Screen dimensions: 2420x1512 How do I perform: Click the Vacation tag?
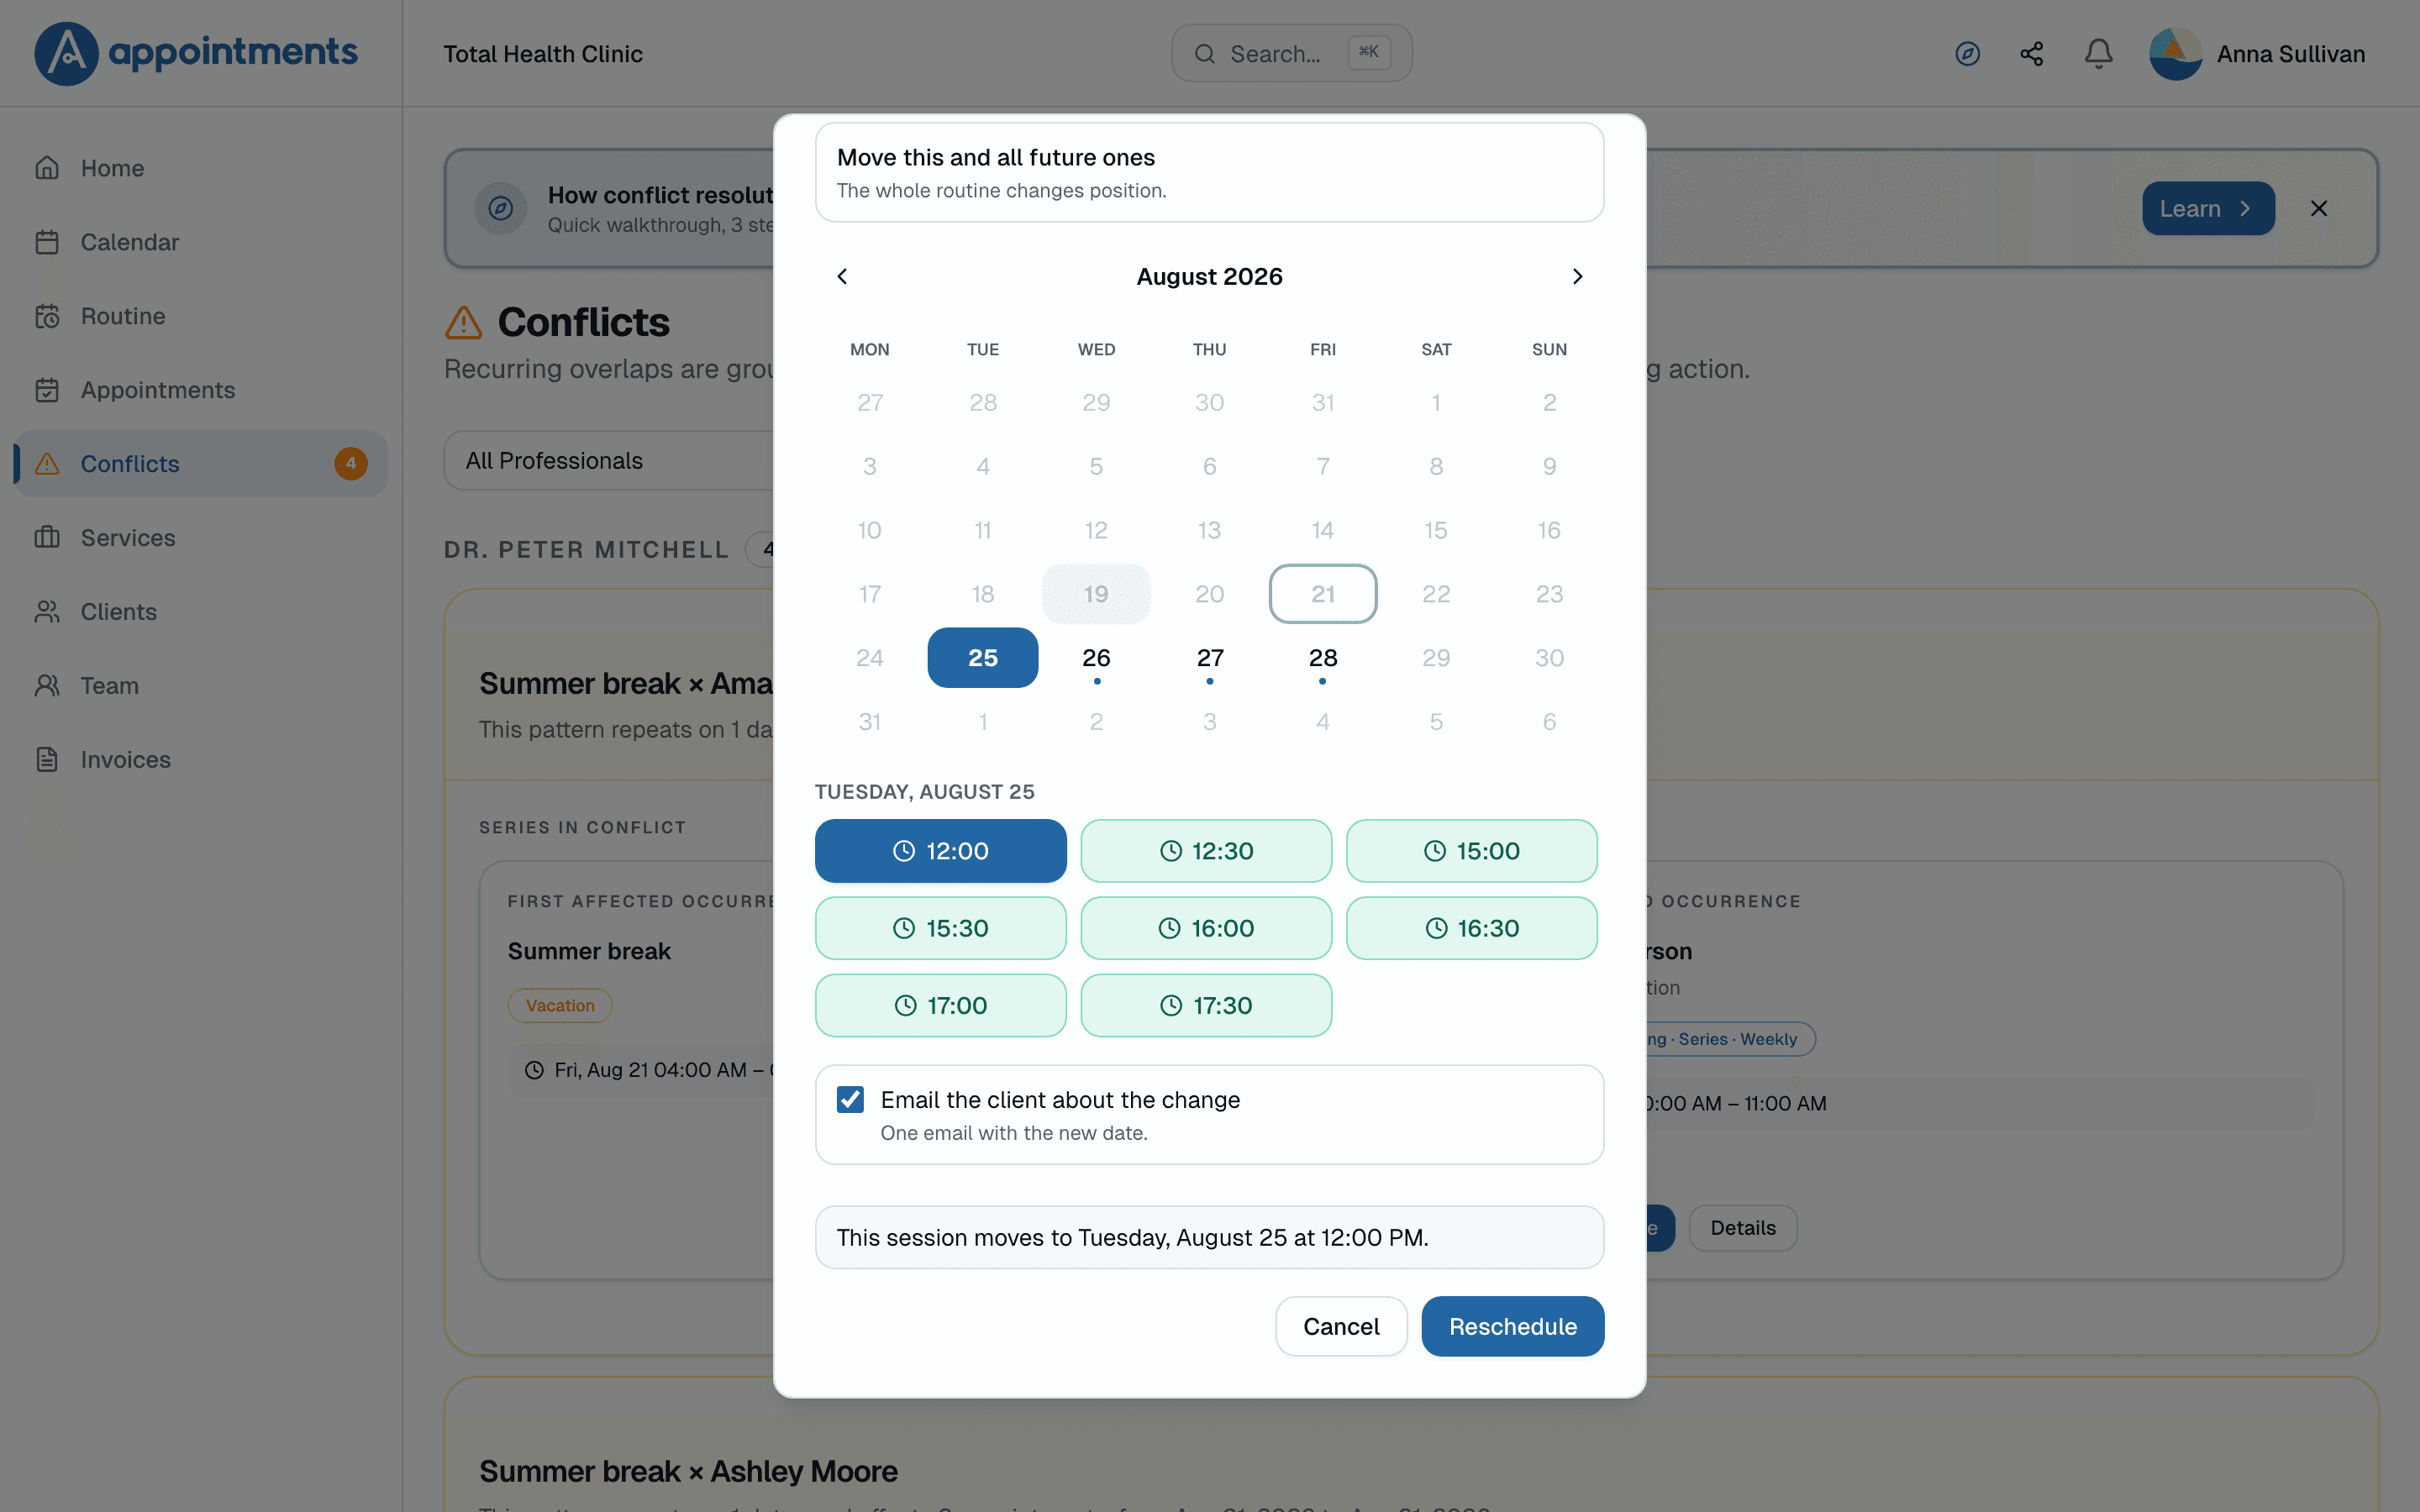tap(560, 1006)
